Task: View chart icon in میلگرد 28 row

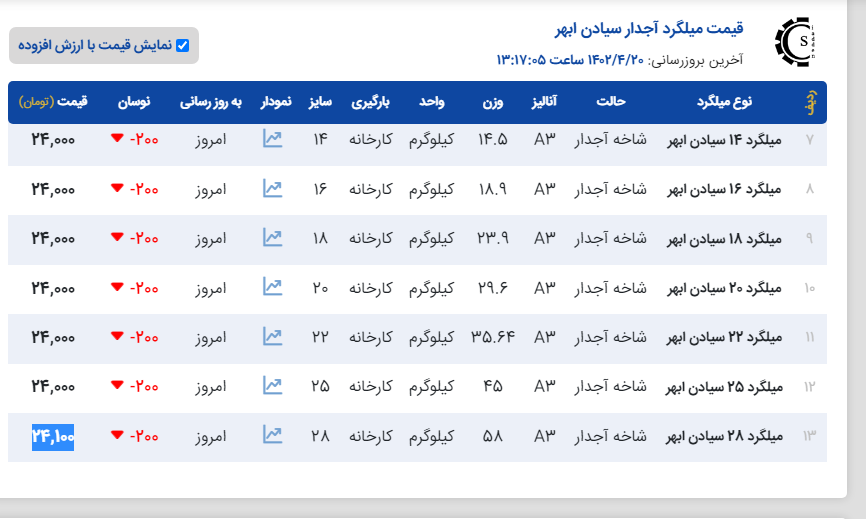Action: 272,435
